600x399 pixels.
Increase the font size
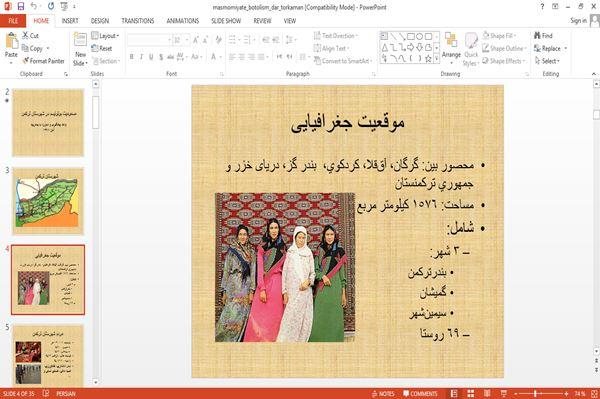(x=196, y=40)
